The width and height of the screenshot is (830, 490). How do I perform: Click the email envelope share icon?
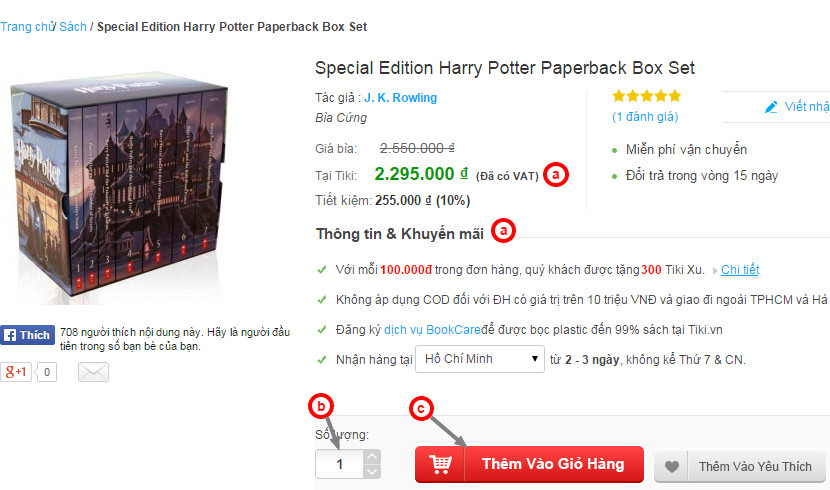coord(93,372)
